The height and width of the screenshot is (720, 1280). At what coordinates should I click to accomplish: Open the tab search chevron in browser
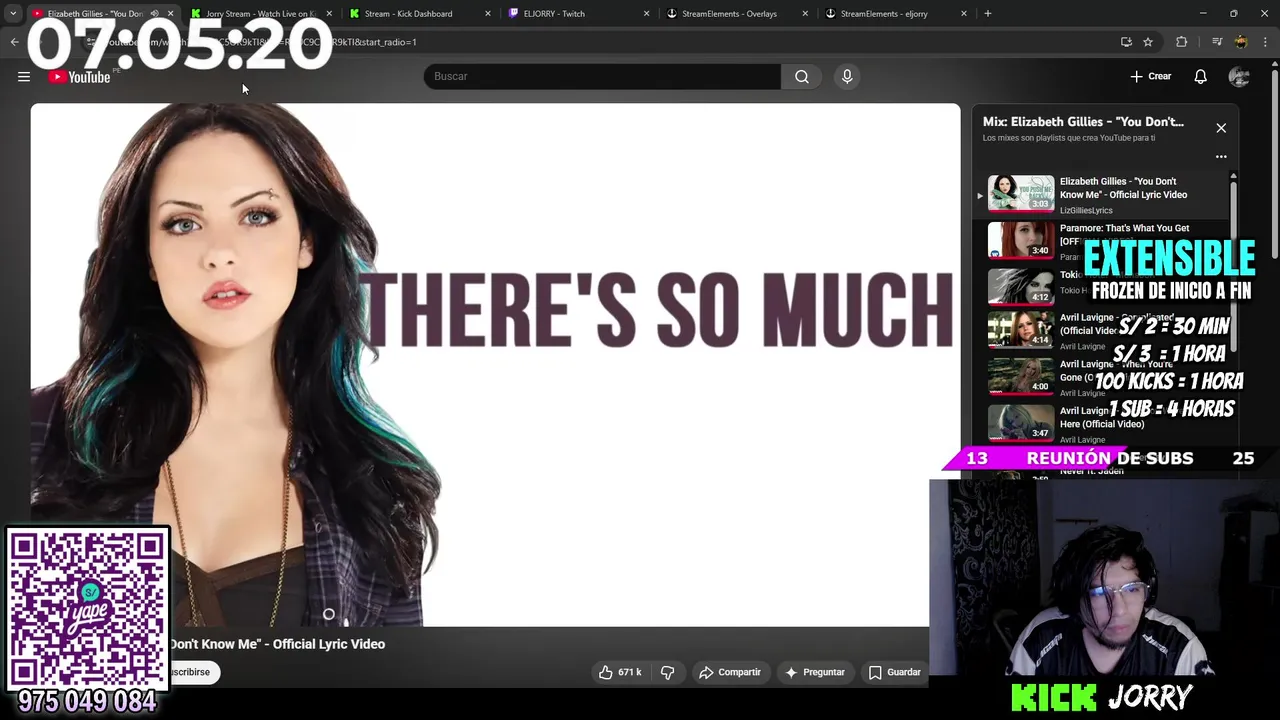[13, 14]
